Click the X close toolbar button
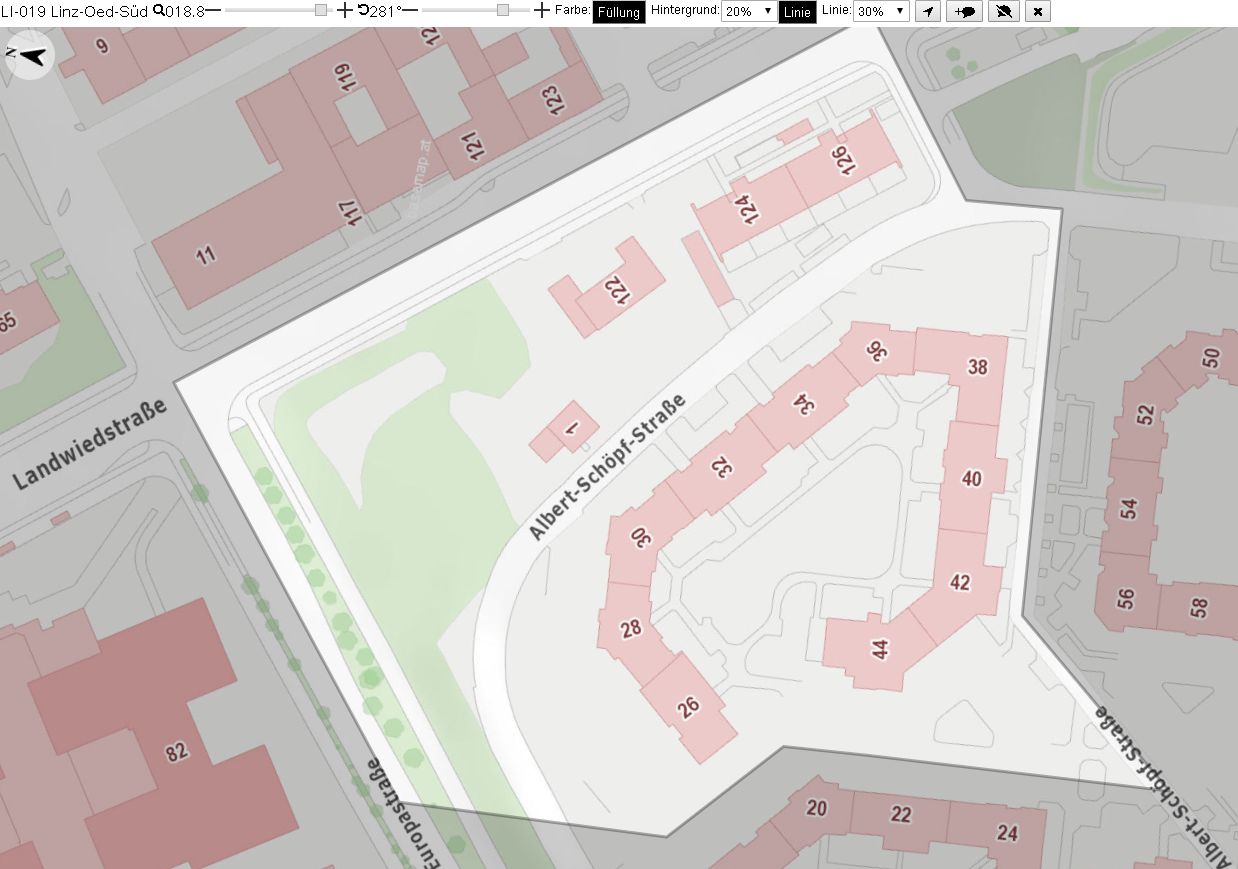Image resolution: width=1238 pixels, height=869 pixels. (1038, 11)
